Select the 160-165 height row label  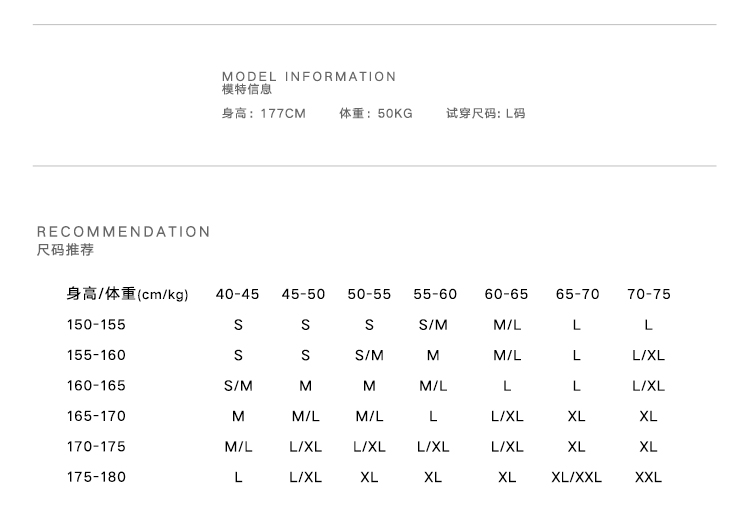(96, 386)
